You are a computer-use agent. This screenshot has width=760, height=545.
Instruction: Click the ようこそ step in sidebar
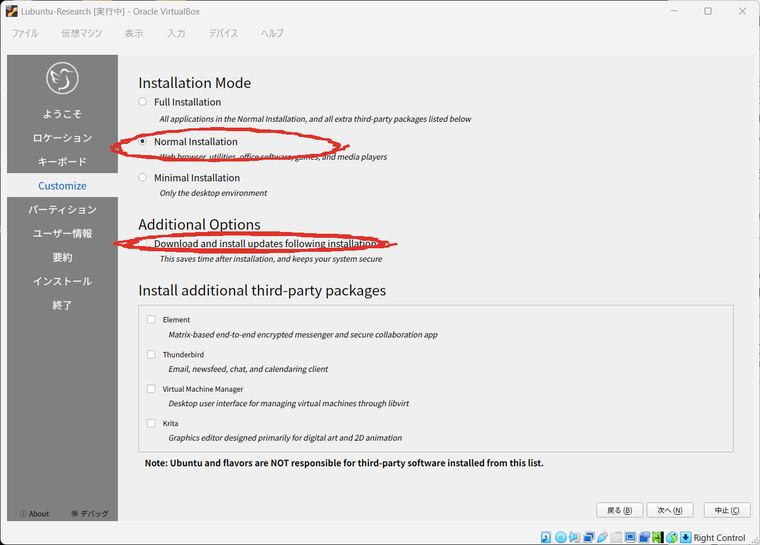(x=62, y=114)
